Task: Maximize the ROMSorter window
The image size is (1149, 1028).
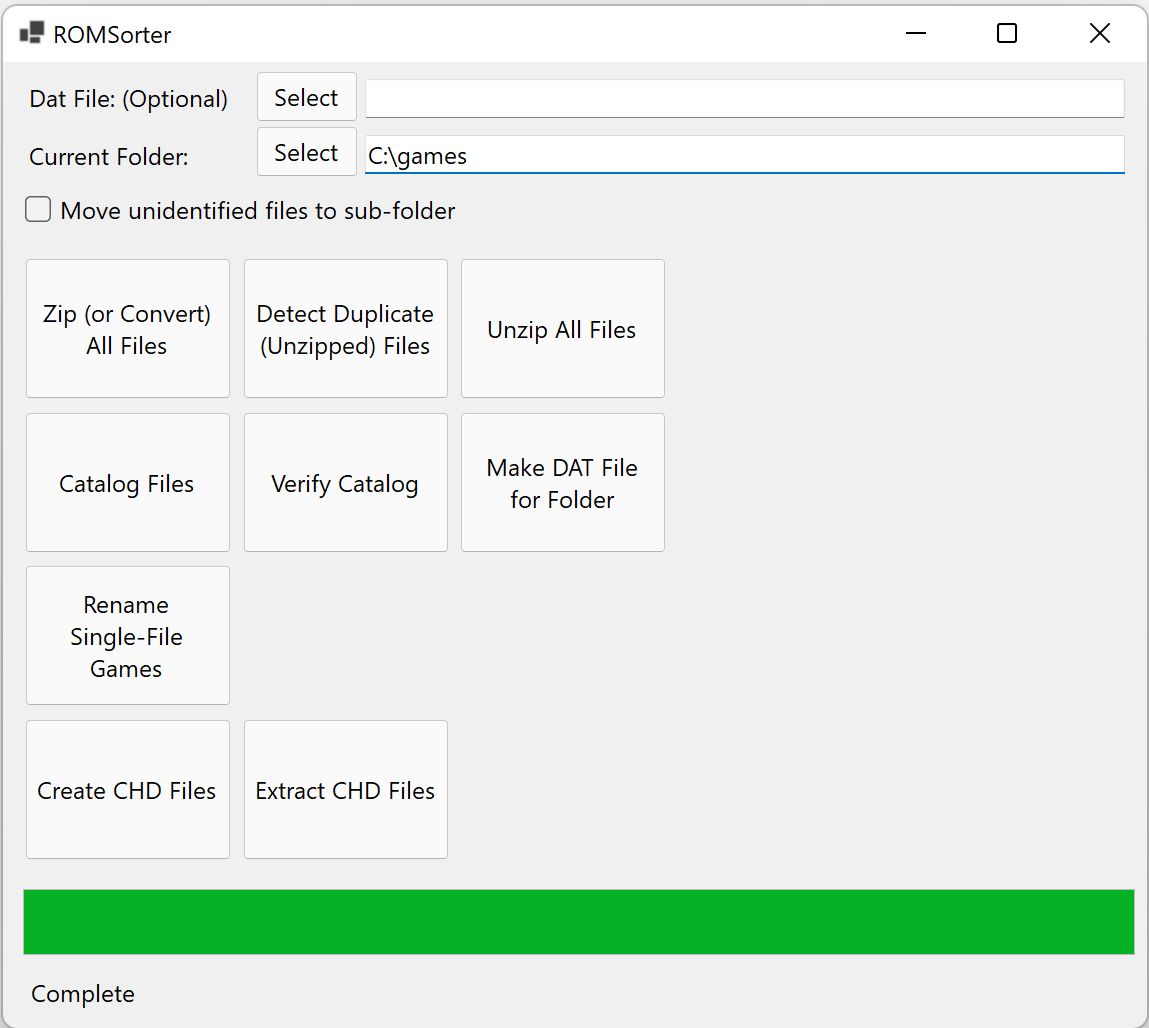Action: tap(1007, 33)
